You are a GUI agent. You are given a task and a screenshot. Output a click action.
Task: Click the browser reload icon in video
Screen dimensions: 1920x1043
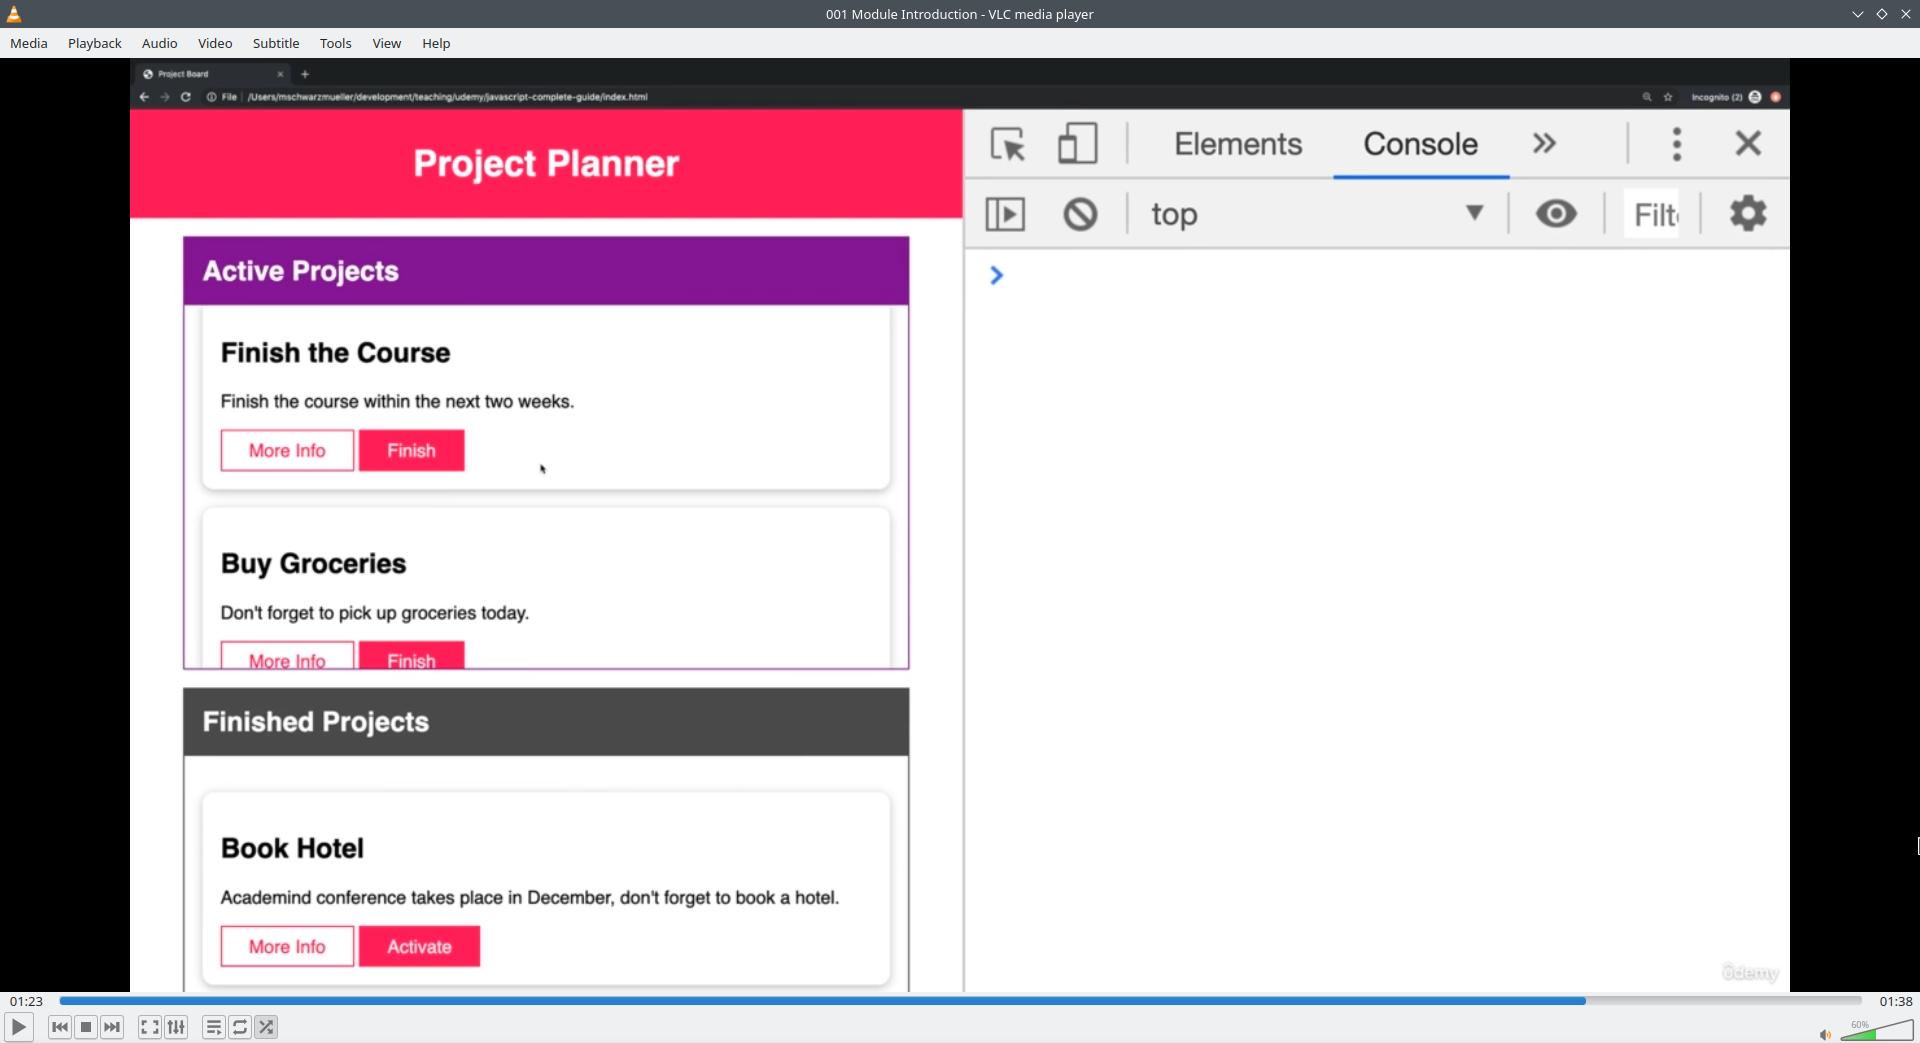point(186,97)
